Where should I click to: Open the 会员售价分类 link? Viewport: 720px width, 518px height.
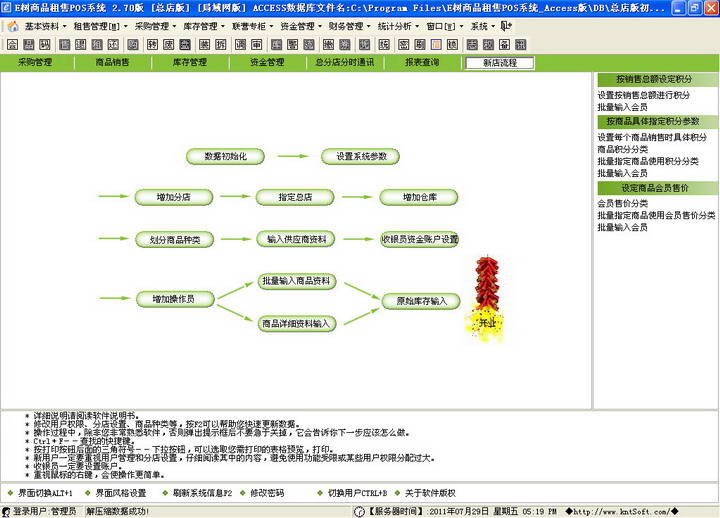coord(623,203)
